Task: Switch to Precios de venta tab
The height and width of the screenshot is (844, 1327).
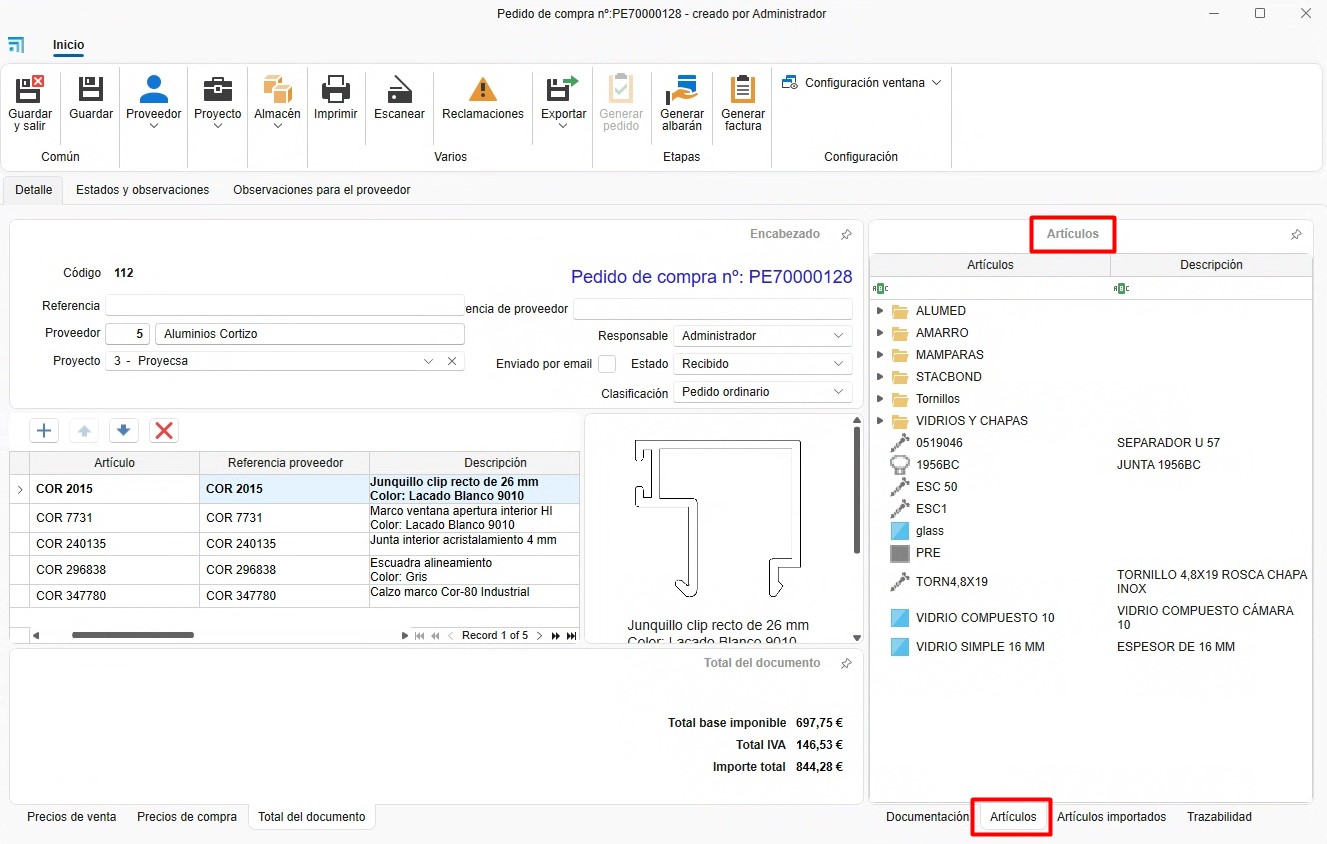Action: pos(72,817)
